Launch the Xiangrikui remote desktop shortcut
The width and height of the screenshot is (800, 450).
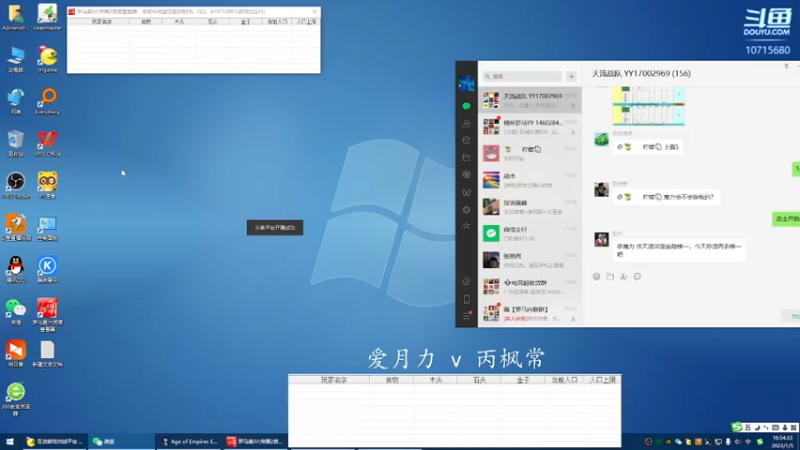pyautogui.click(x=15, y=354)
